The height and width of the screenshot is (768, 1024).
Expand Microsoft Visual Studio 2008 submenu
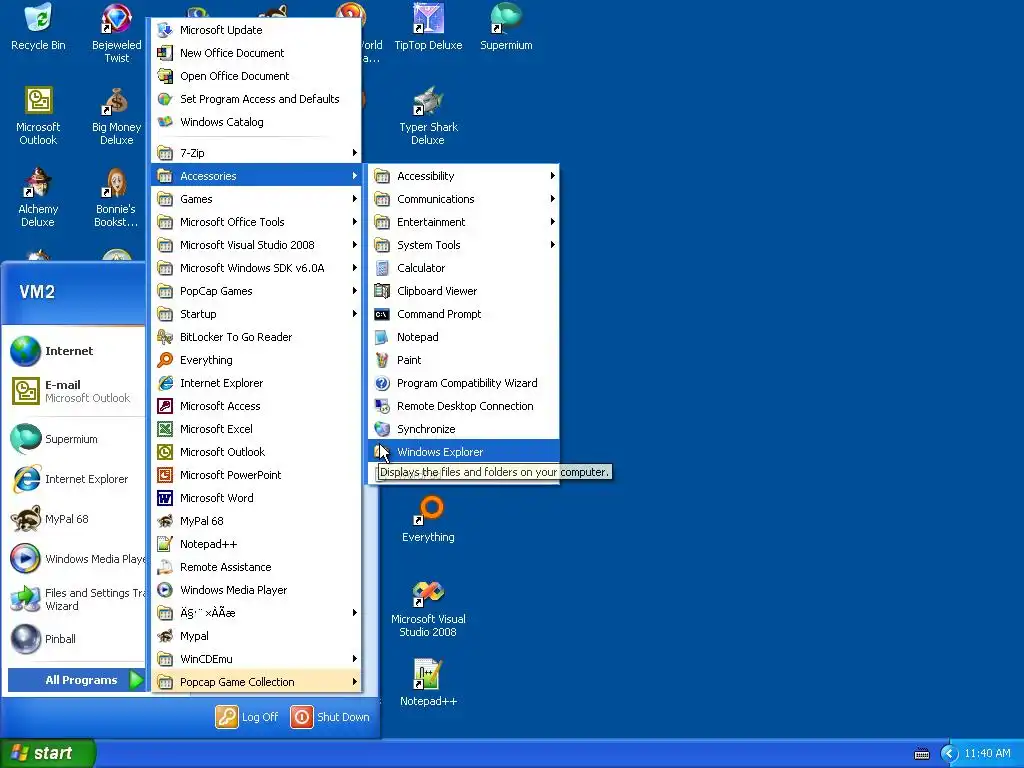point(256,245)
